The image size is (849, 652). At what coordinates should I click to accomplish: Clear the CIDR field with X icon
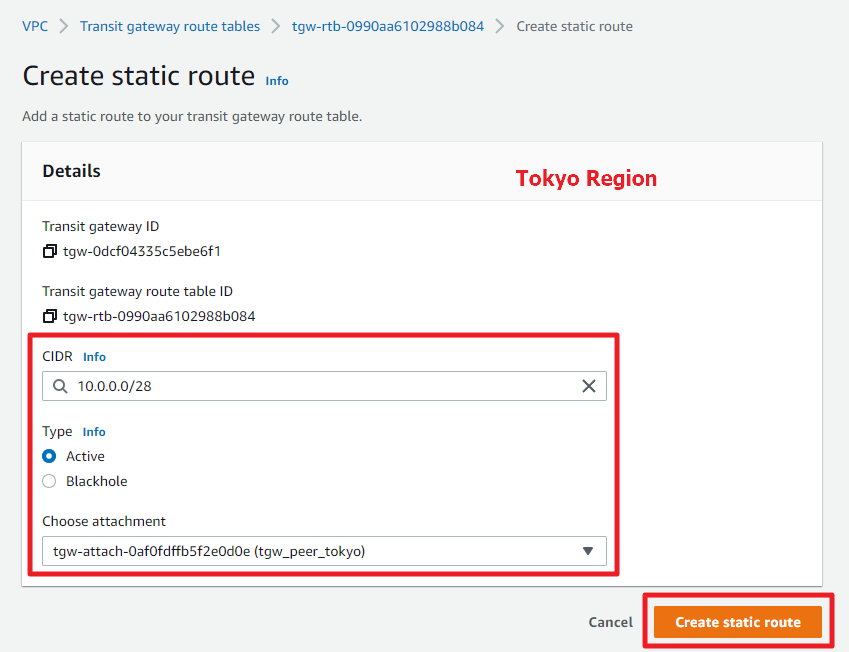click(589, 386)
